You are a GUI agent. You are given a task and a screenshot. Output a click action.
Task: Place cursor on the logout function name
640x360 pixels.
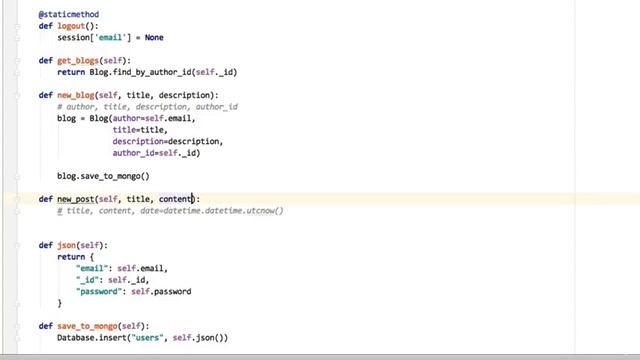[x=71, y=26]
